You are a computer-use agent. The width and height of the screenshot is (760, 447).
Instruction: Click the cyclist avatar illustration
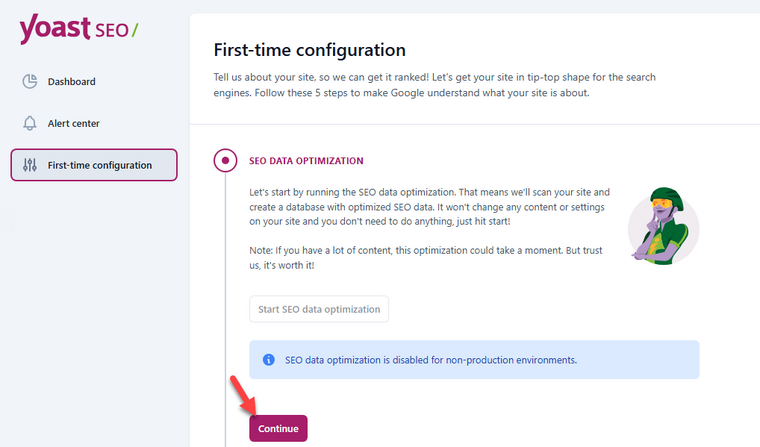[x=663, y=226]
